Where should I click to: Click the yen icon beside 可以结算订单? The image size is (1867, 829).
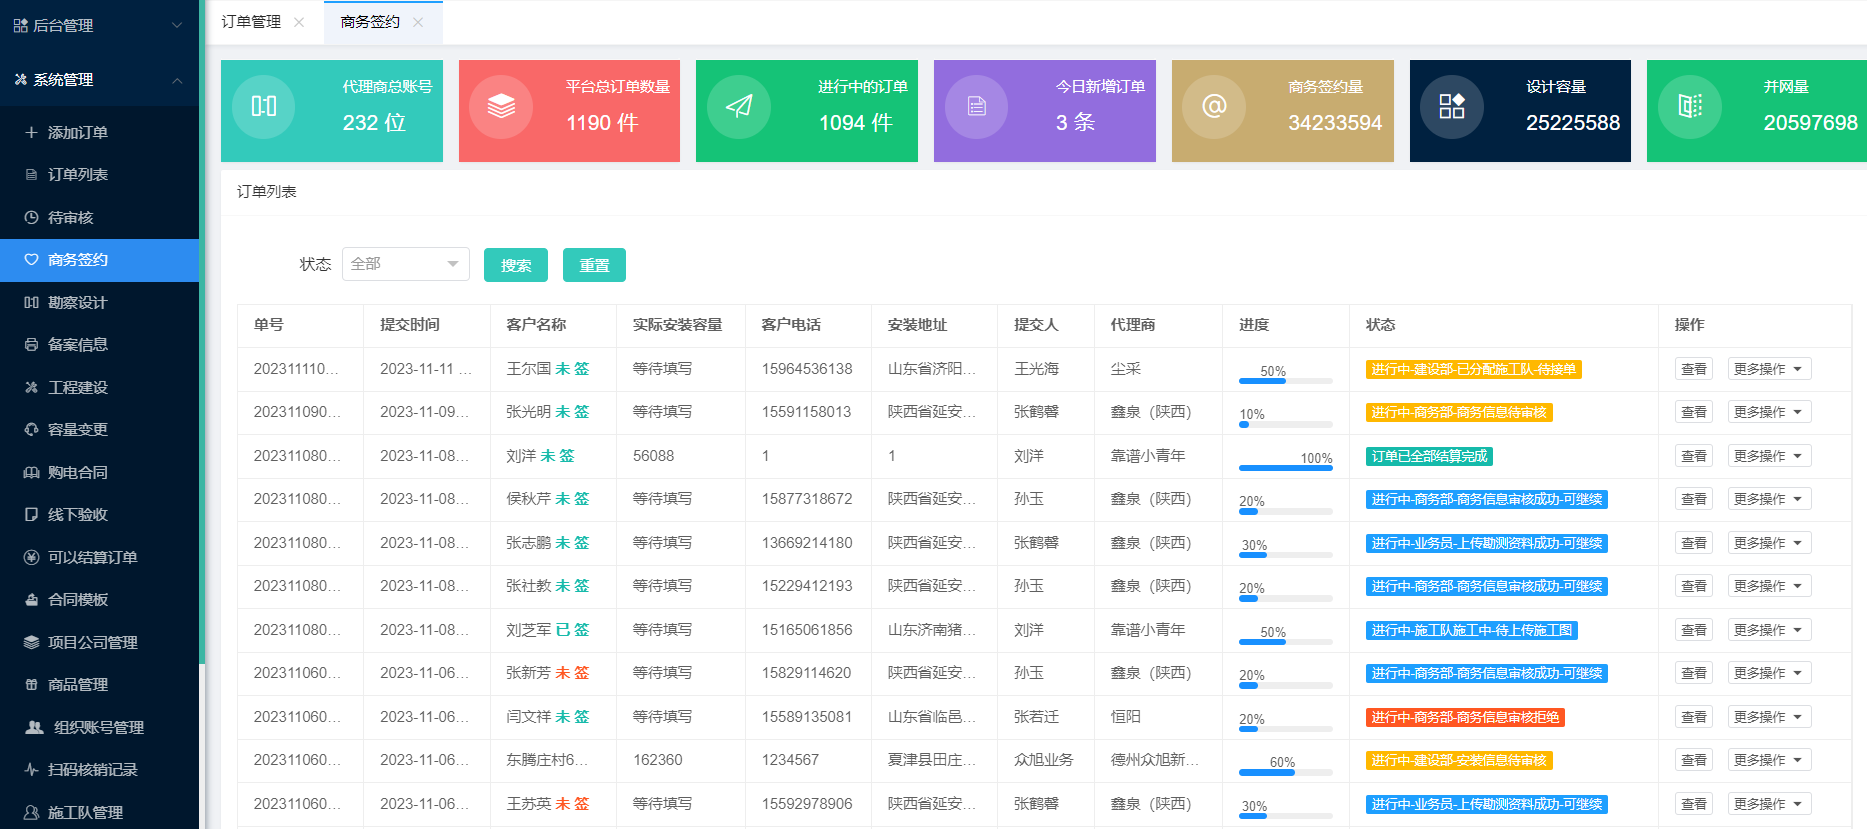coord(31,557)
